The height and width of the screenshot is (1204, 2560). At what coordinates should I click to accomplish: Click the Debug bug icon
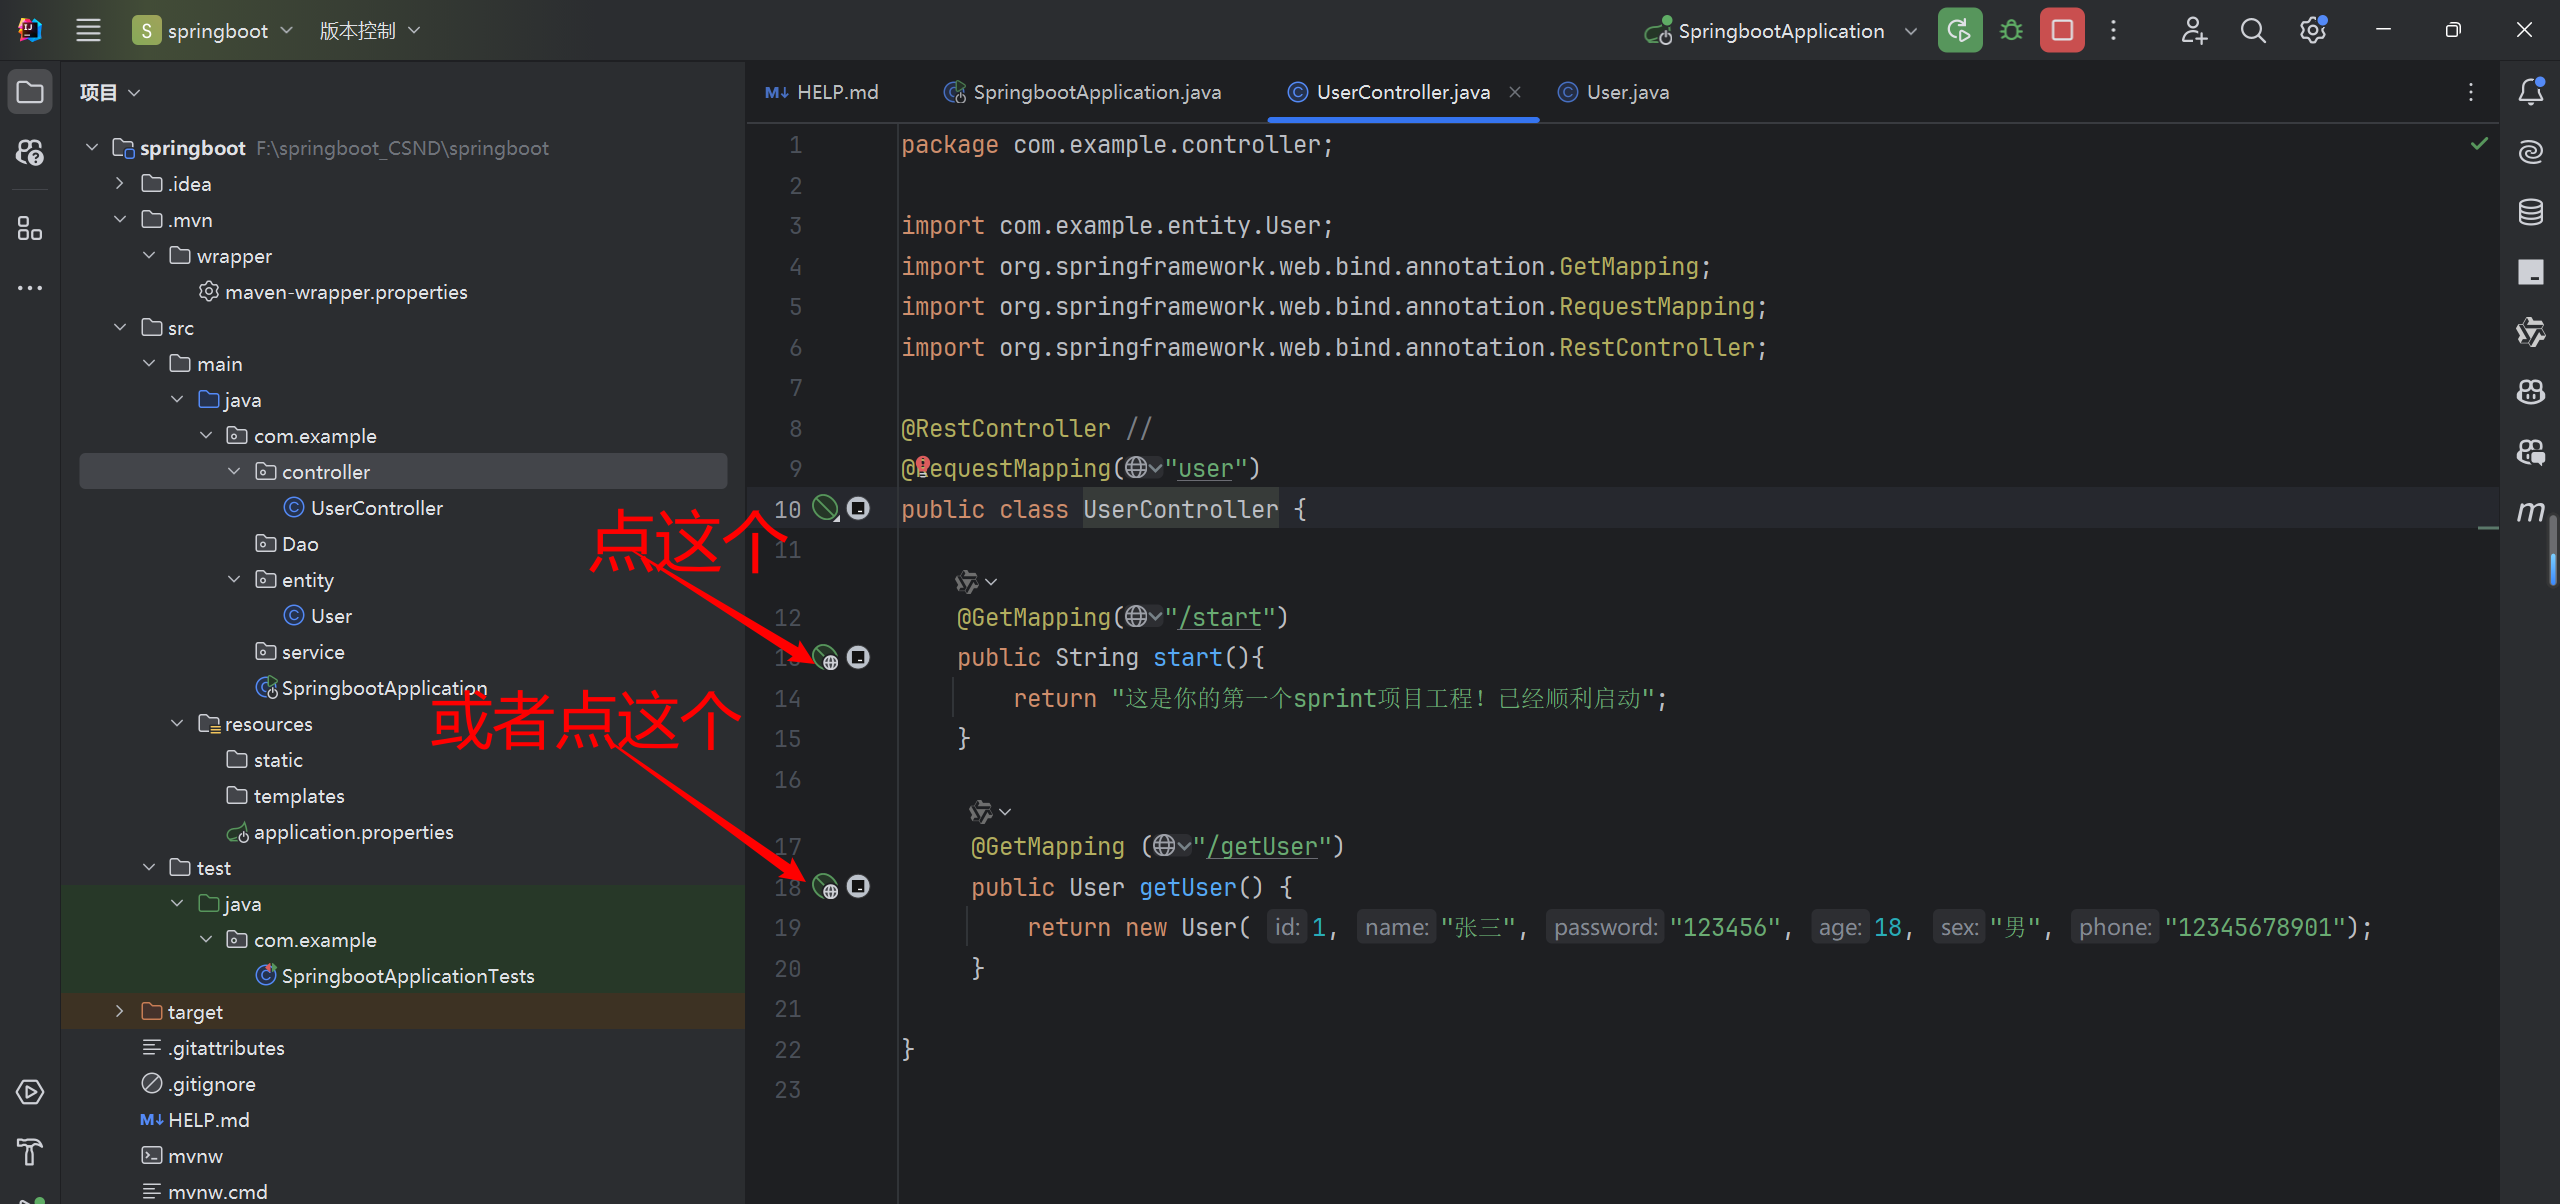pos(2011,31)
